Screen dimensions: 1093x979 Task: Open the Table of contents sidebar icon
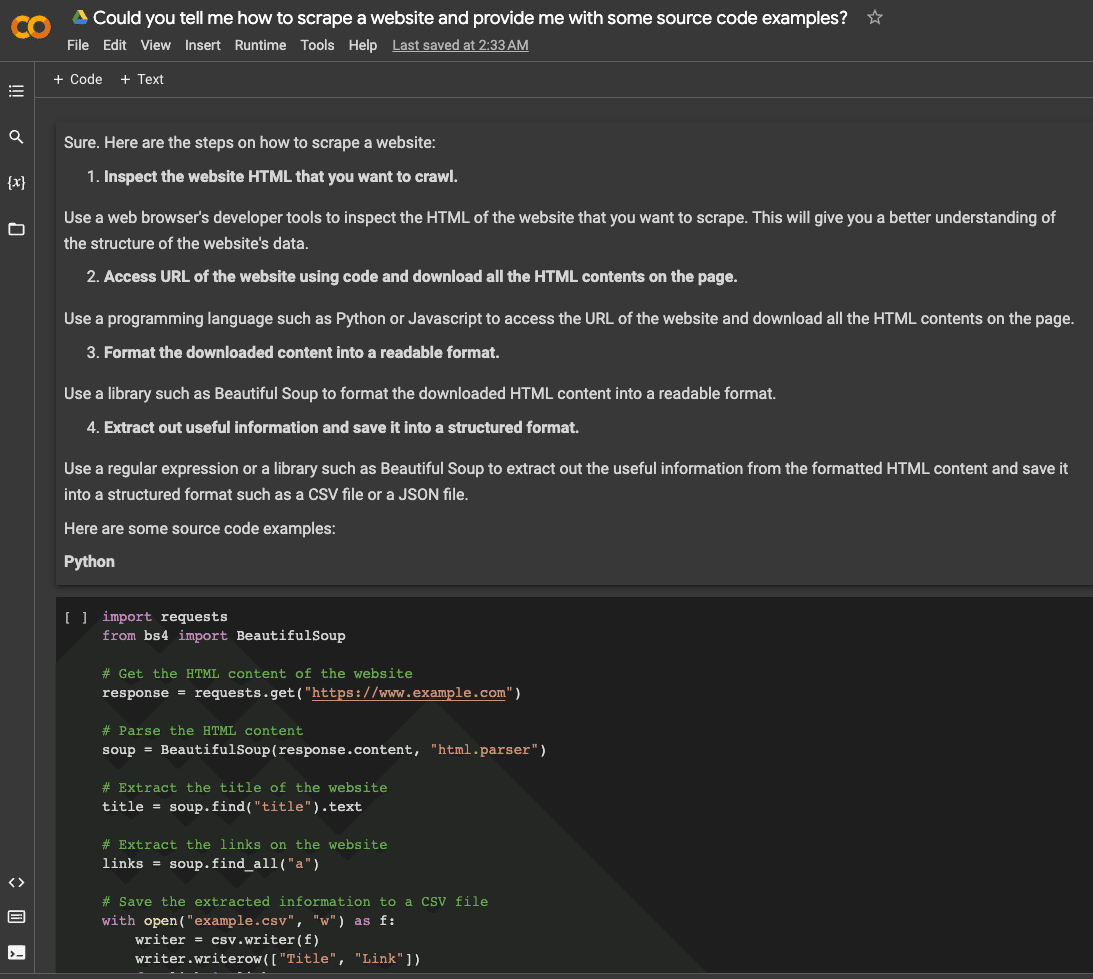16,91
